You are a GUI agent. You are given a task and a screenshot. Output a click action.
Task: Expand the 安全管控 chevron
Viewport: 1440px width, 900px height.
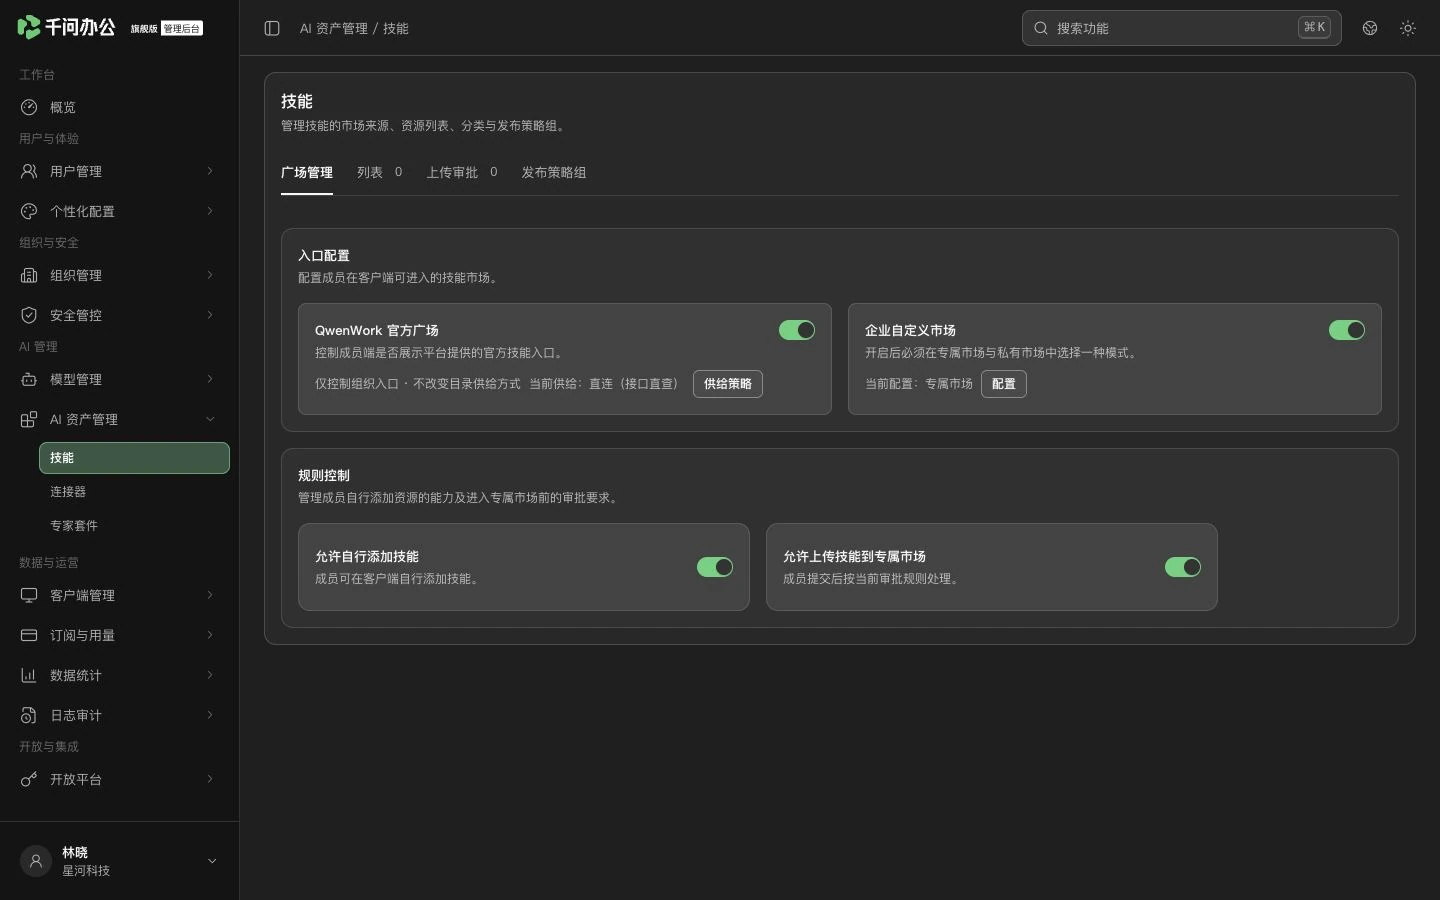point(210,315)
